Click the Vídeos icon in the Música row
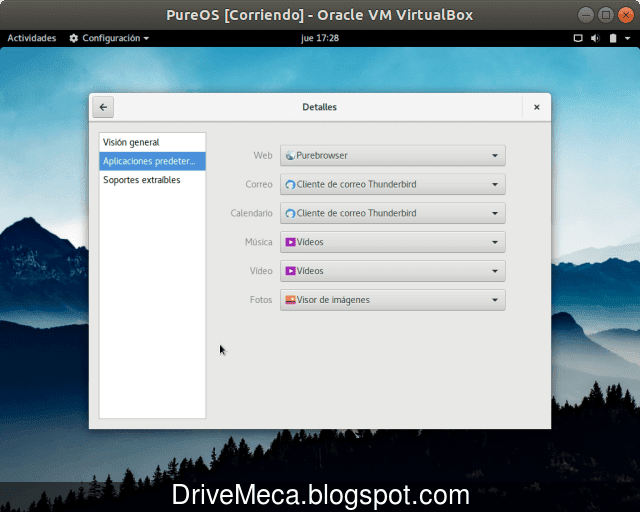Viewport: 640px width, 512px height. pyautogui.click(x=290, y=242)
